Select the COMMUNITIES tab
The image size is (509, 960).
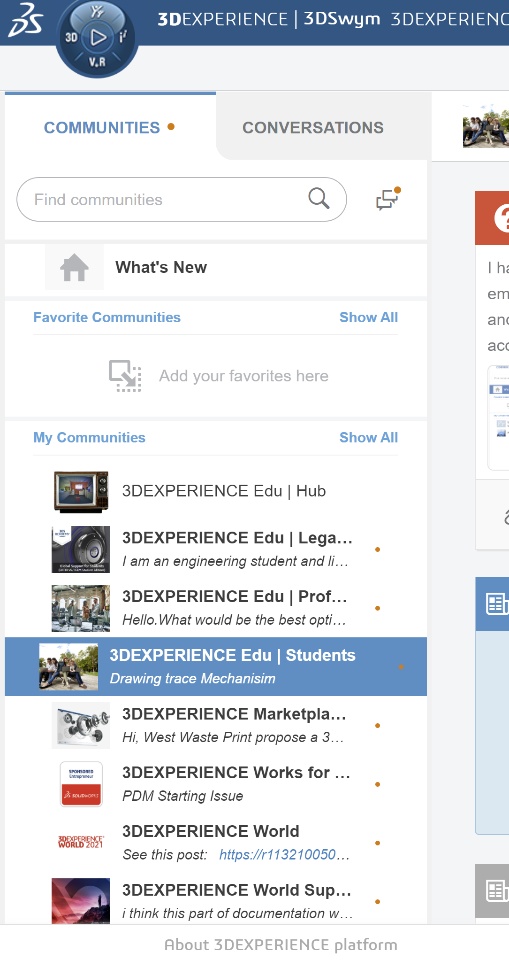pos(102,127)
